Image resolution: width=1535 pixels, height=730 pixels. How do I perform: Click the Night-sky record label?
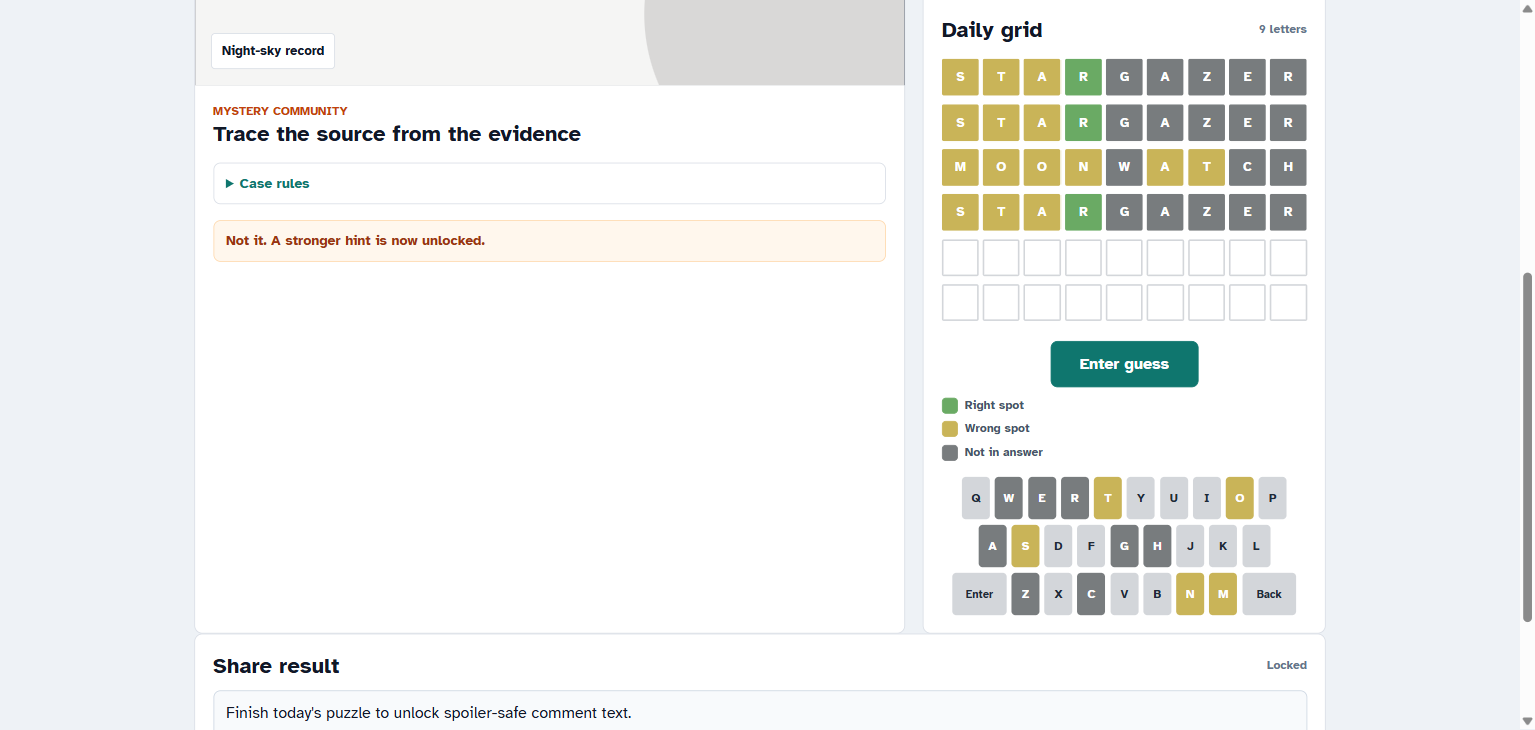click(273, 51)
